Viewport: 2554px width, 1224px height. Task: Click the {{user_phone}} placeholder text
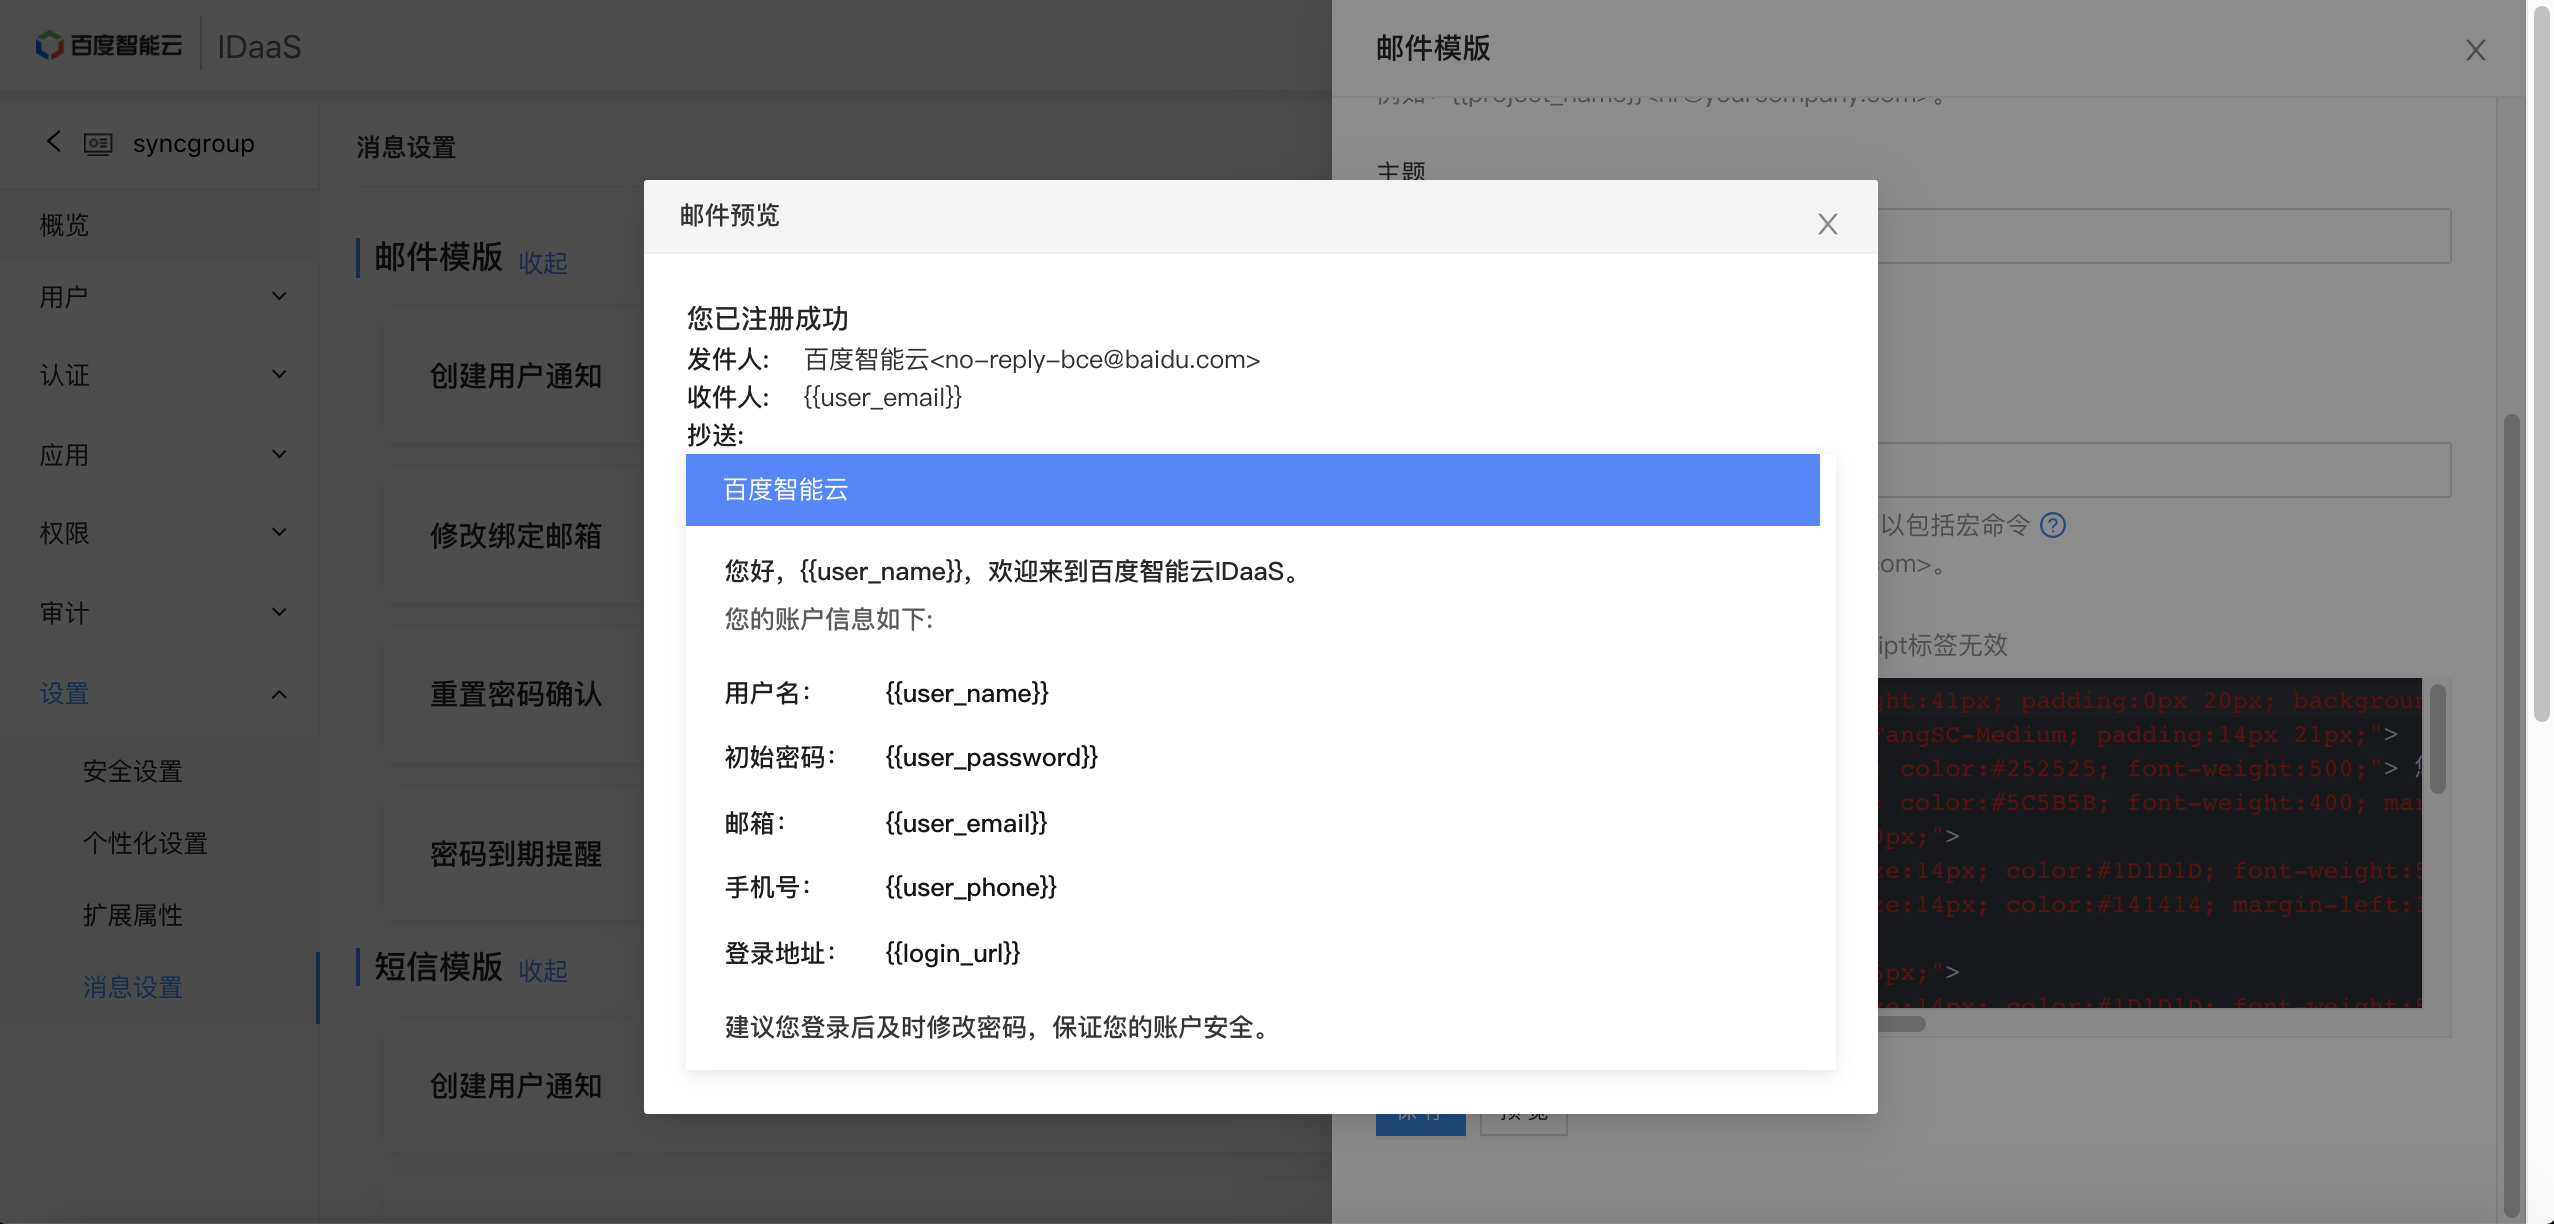coord(970,887)
